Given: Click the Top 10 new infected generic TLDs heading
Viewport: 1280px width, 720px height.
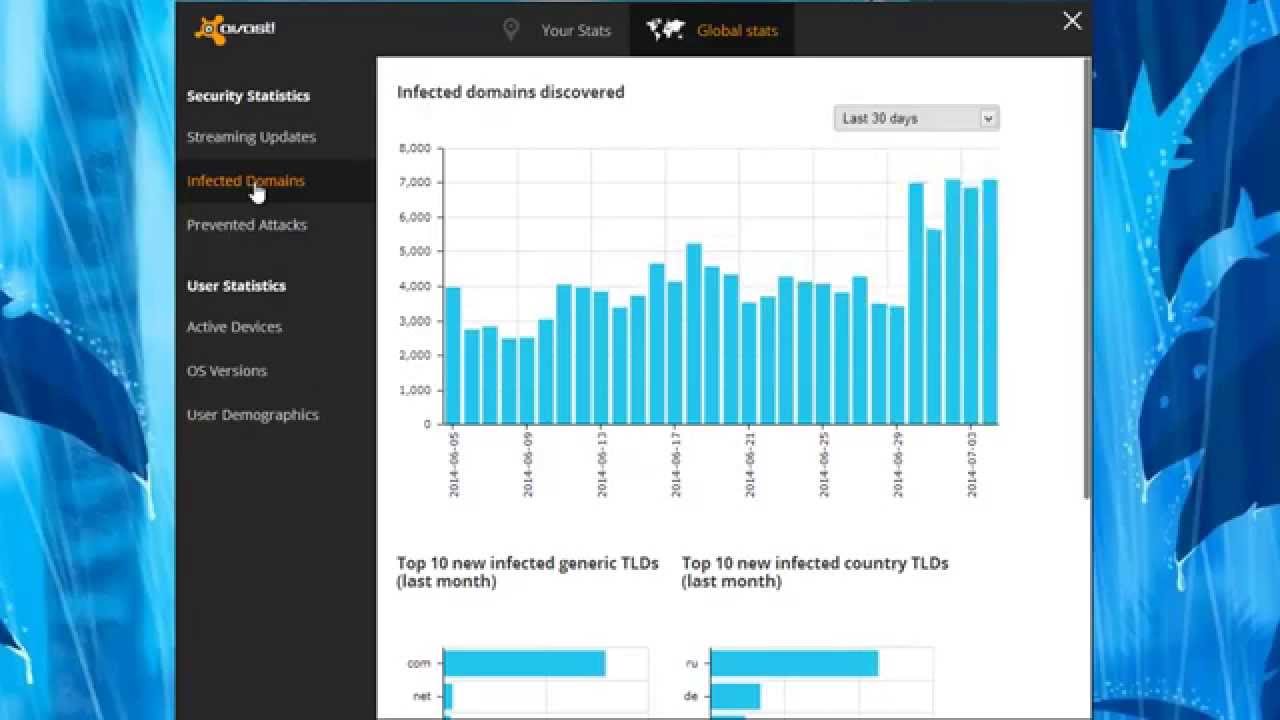Looking at the screenshot, I should click(x=527, y=572).
